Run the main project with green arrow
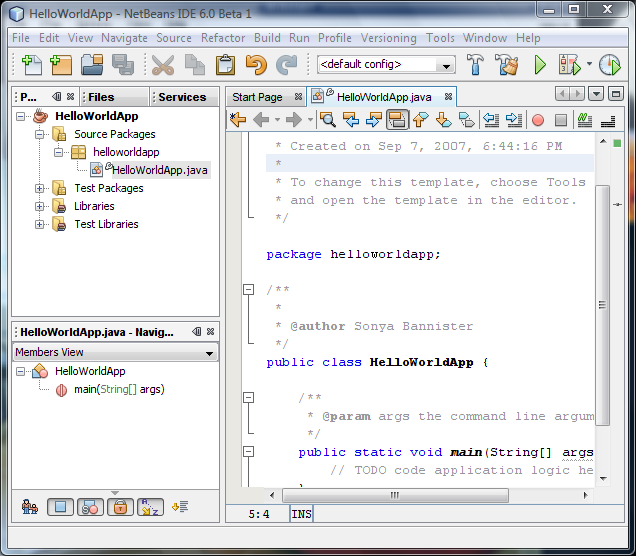Image resolution: width=636 pixels, height=556 pixels. coord(540,65)
